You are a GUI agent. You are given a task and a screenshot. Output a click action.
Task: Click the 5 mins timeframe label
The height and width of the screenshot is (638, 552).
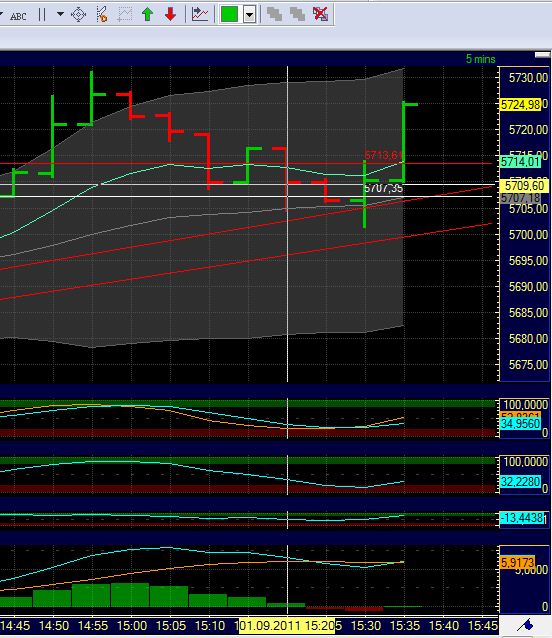pos(480,59)
